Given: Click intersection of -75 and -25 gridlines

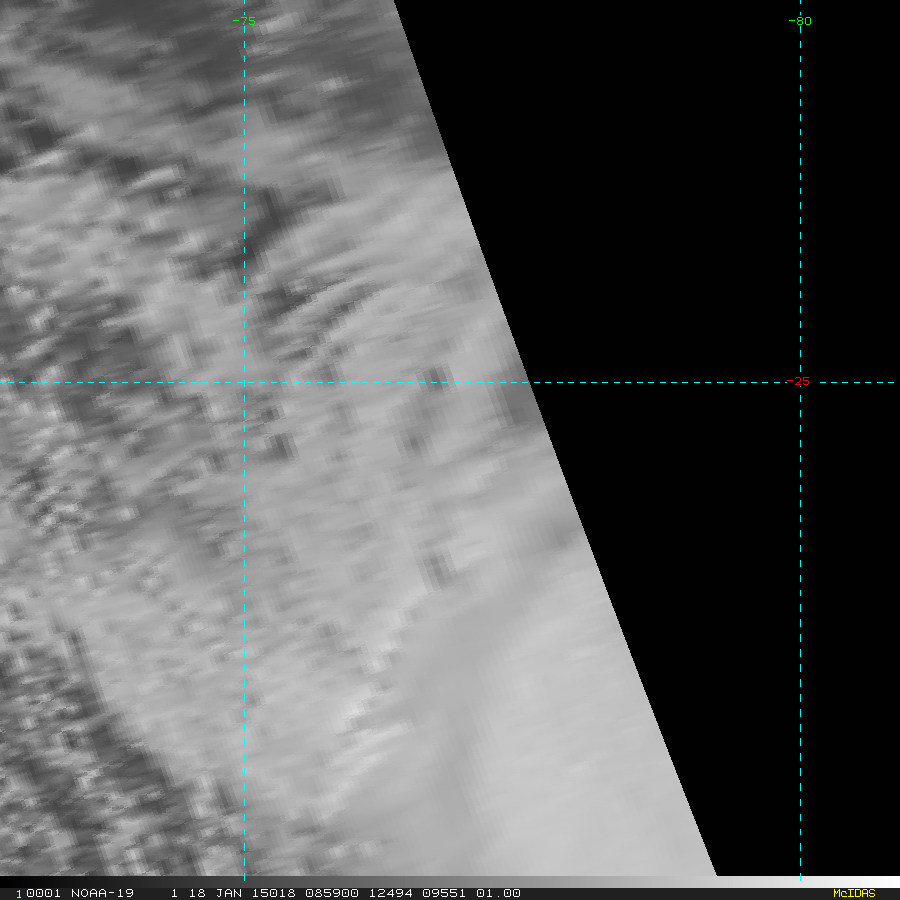Looking at the screenshot, I should [x=244, y=382].
